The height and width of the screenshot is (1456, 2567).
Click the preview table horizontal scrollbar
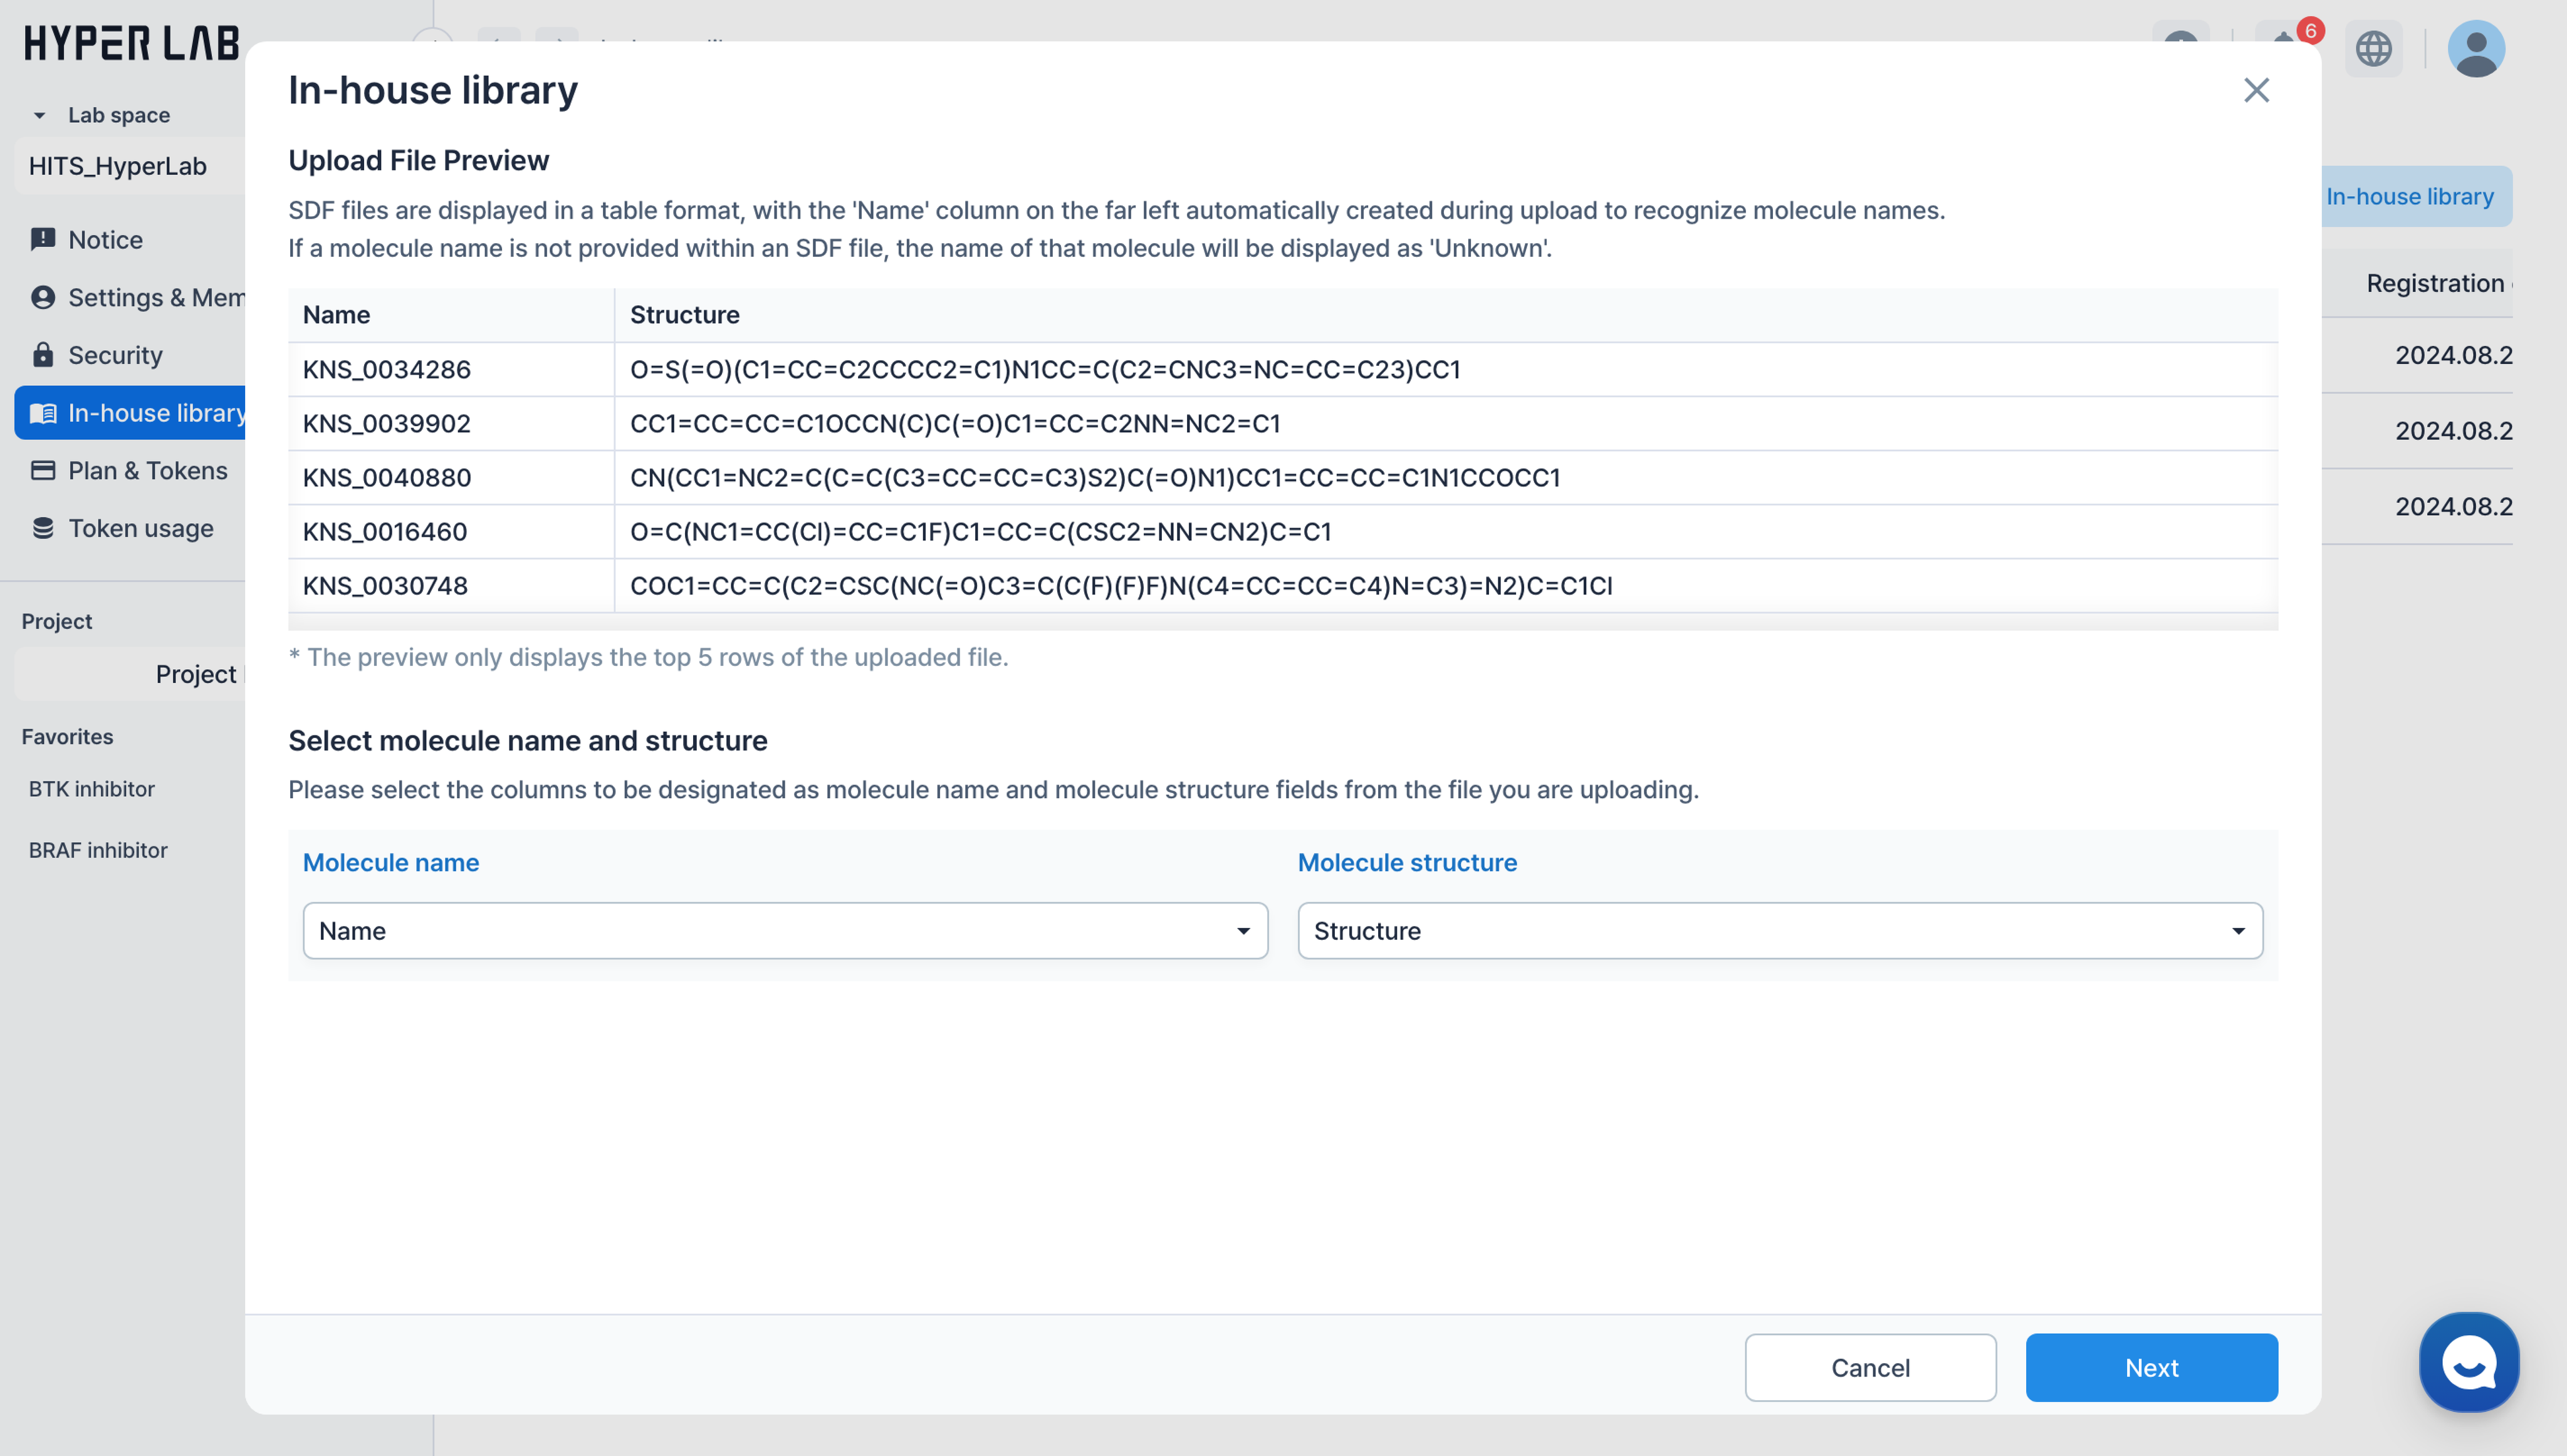[x=1282, y=622]
